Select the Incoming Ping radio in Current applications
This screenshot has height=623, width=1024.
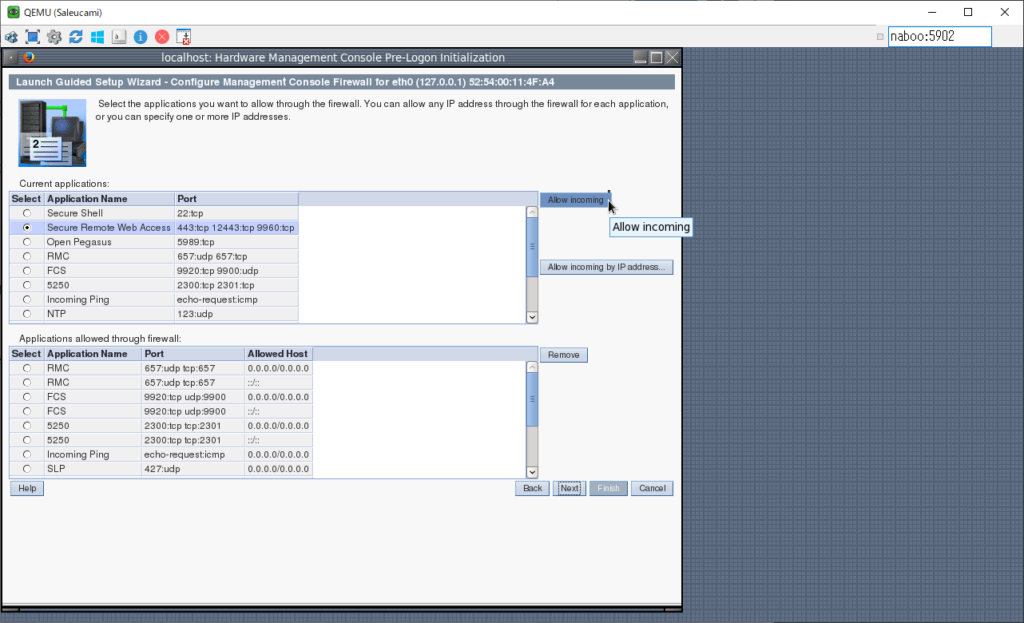27,300
